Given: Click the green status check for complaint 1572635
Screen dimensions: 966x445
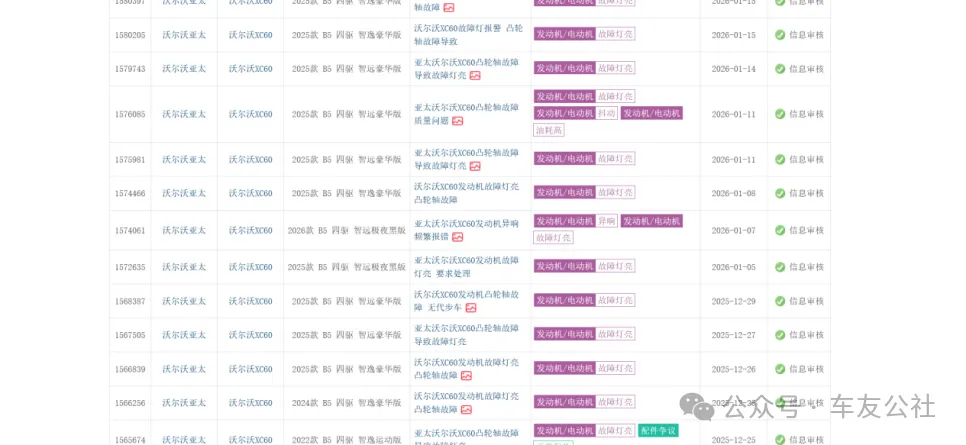Looking at the screenshot, I should coord(780,267).
